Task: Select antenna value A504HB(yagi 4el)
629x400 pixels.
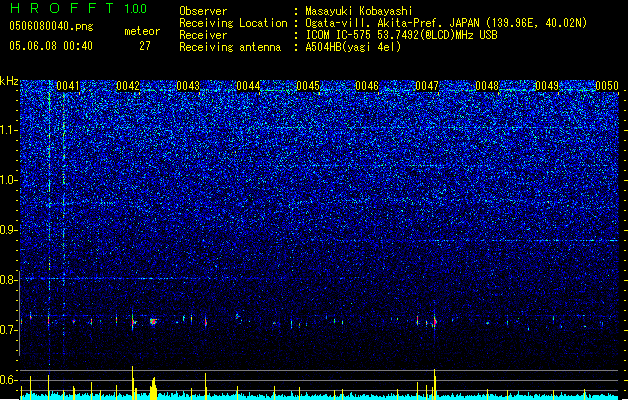Action: pyautogui.click(x=353, y=47)
